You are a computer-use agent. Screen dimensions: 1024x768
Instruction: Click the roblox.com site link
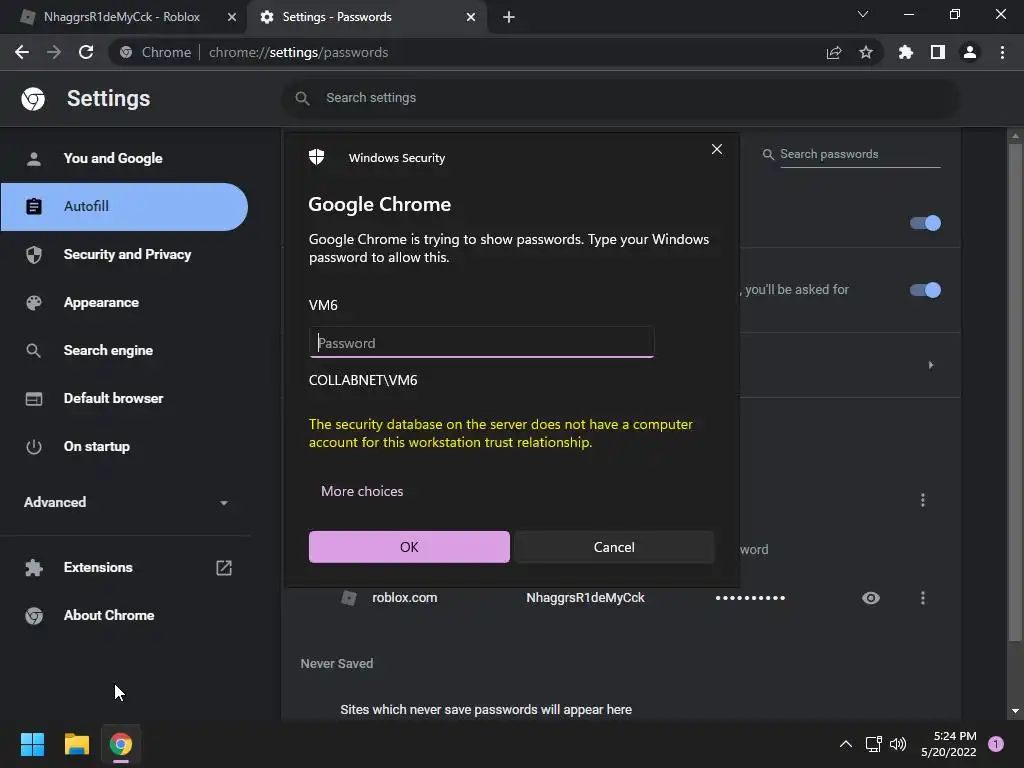click(404, 598)
